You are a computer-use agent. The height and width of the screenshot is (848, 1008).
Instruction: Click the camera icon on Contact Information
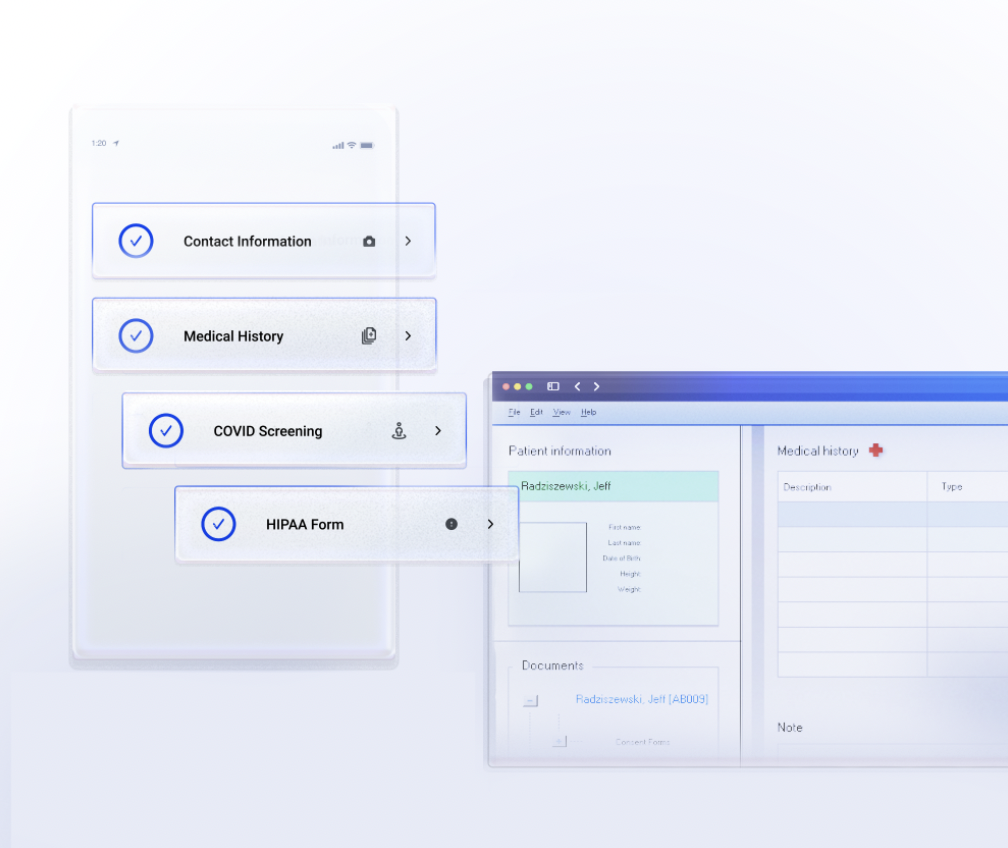(x=369, y=241)
